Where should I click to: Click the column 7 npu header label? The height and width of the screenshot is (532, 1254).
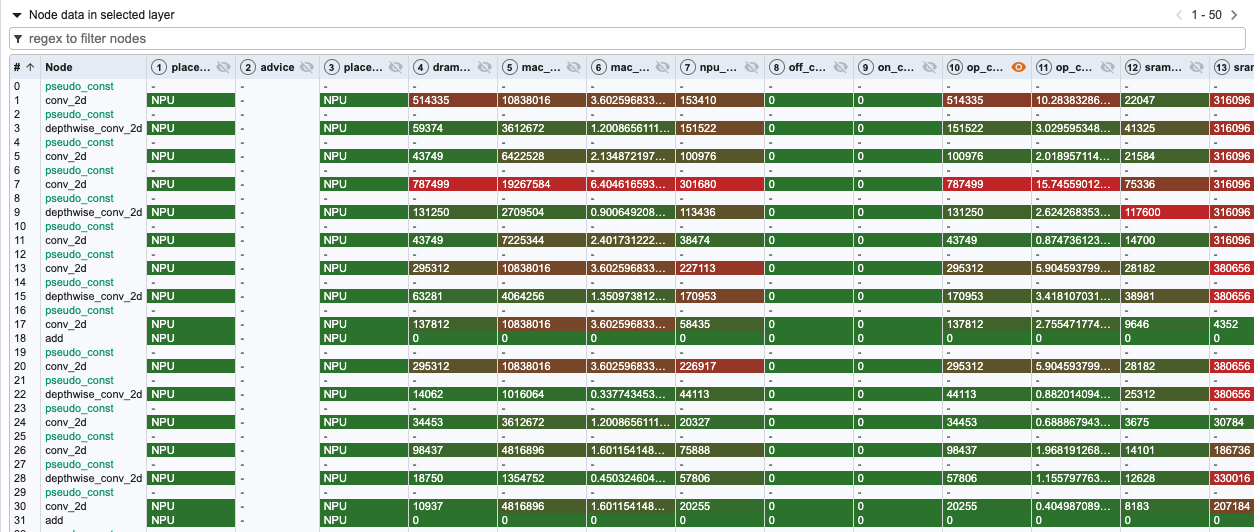720,67
